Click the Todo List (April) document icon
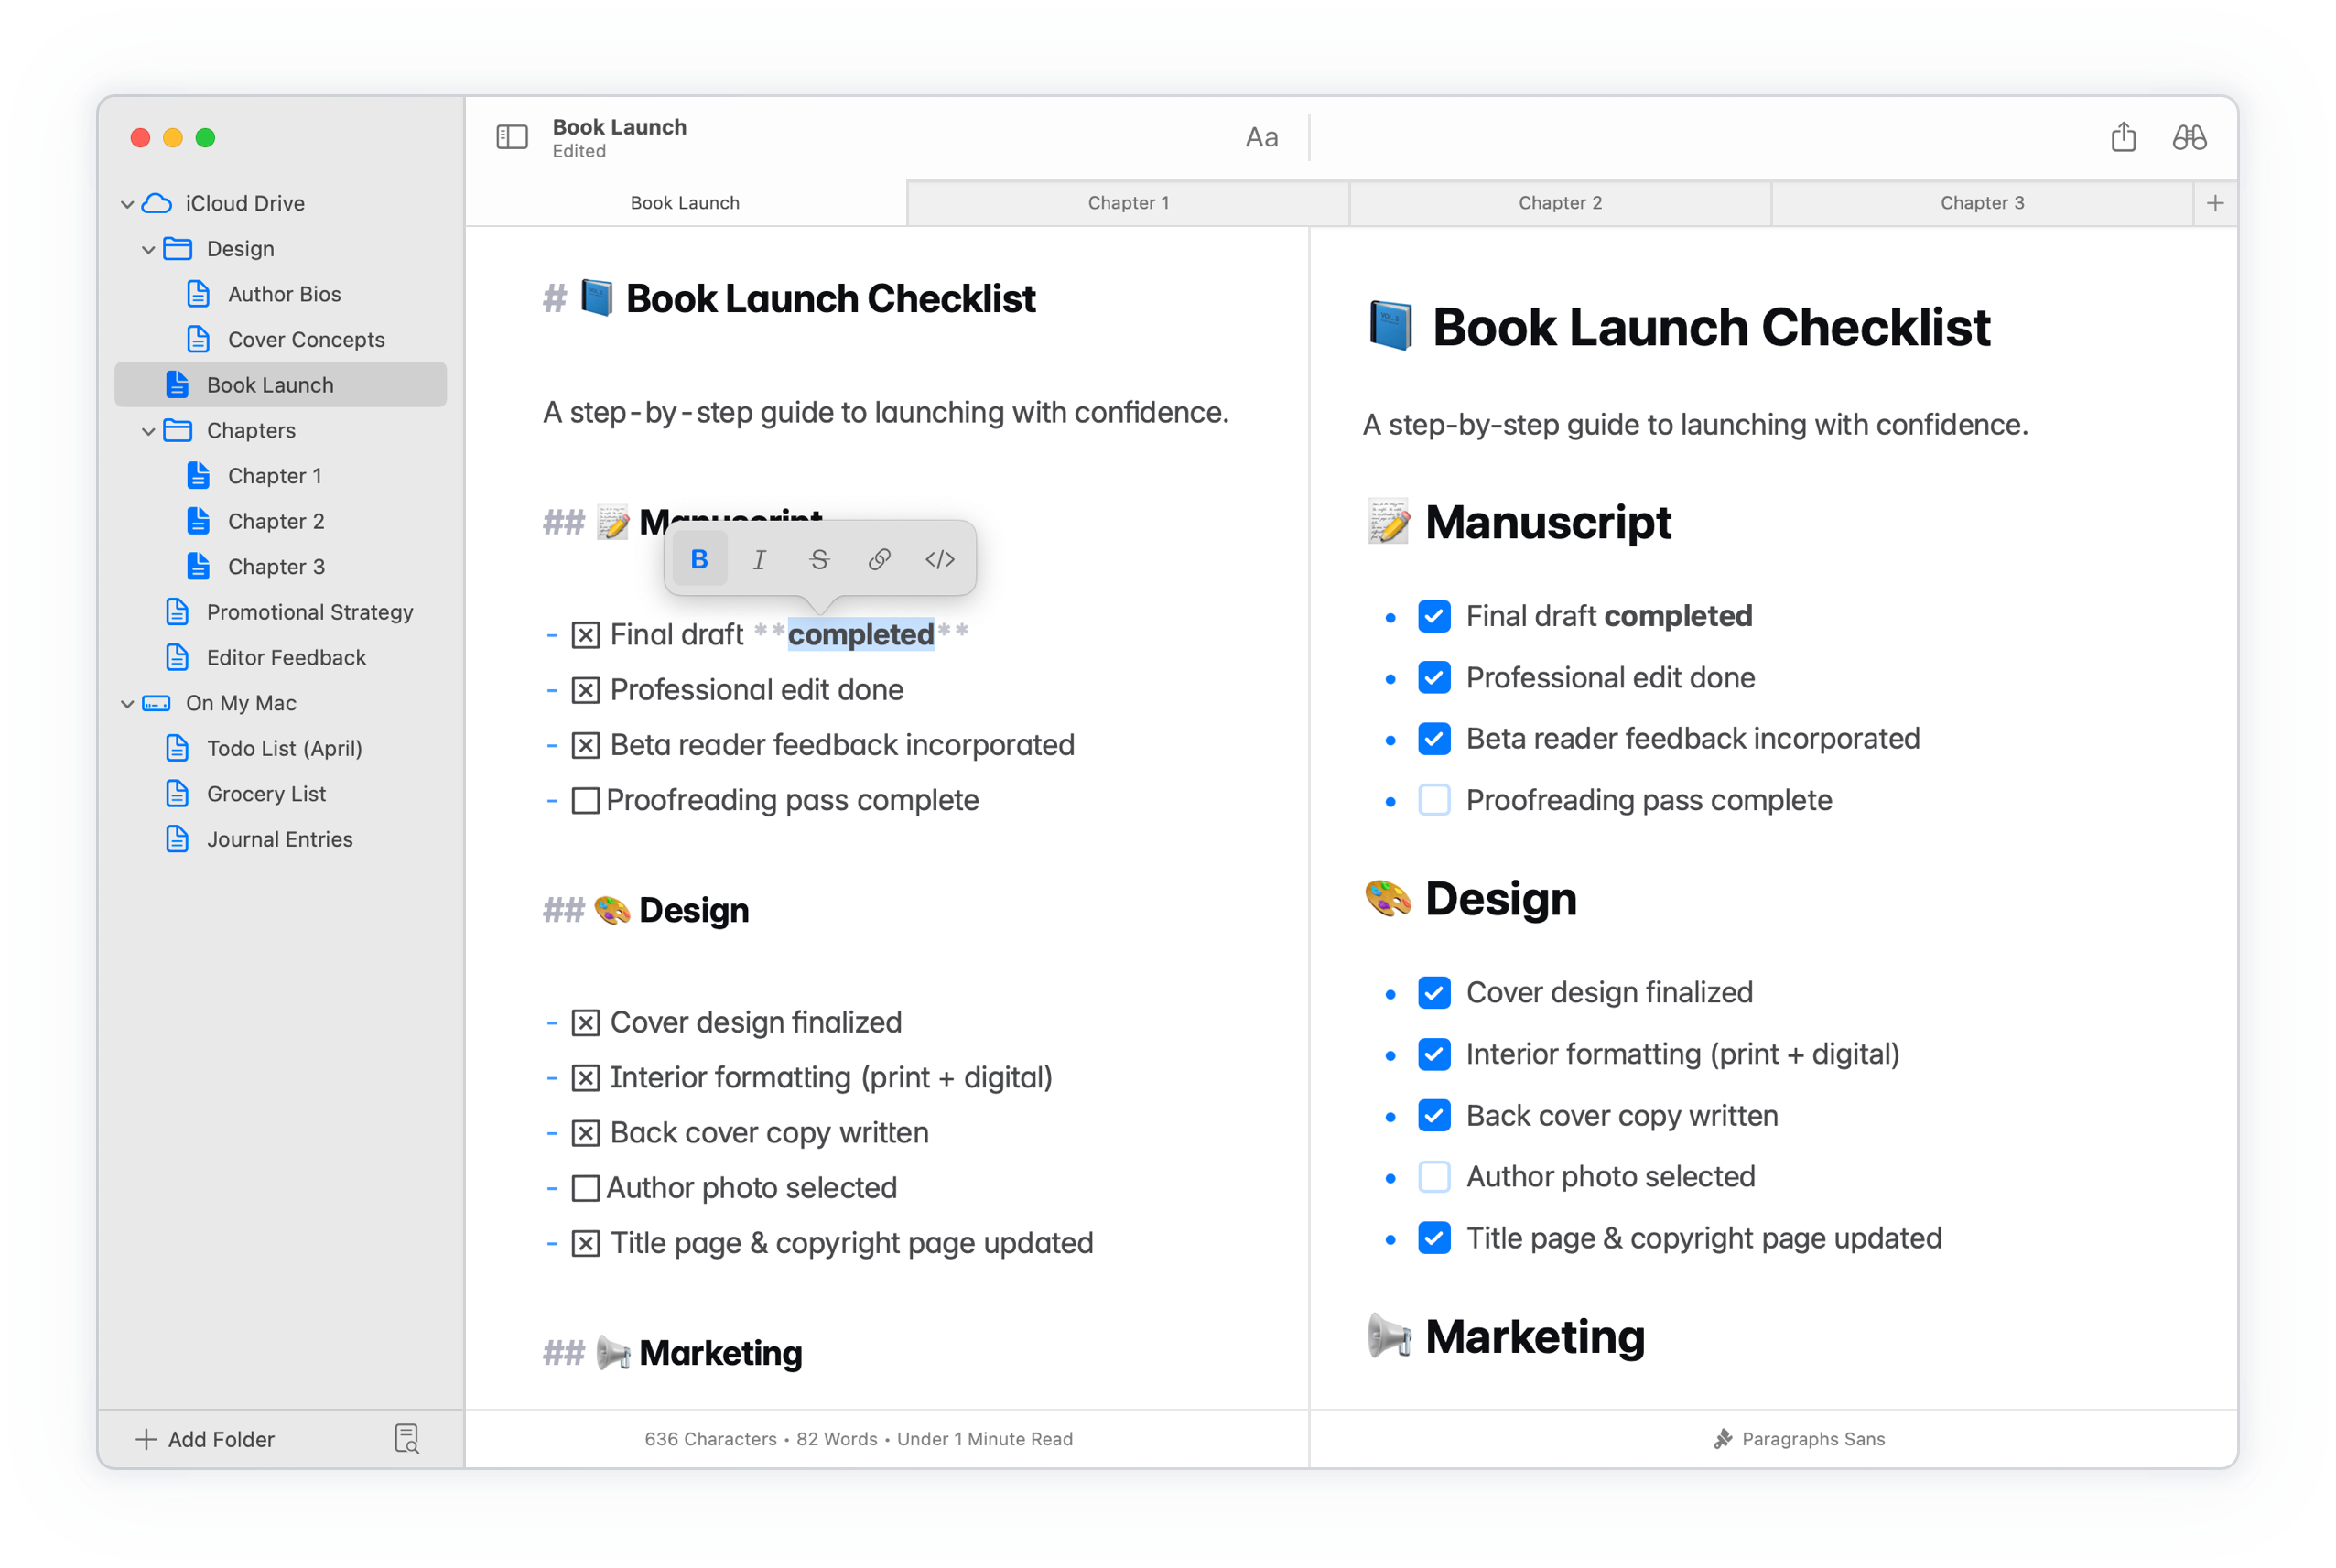Viewport: 2336px width, 1568px height. point(178,748)
